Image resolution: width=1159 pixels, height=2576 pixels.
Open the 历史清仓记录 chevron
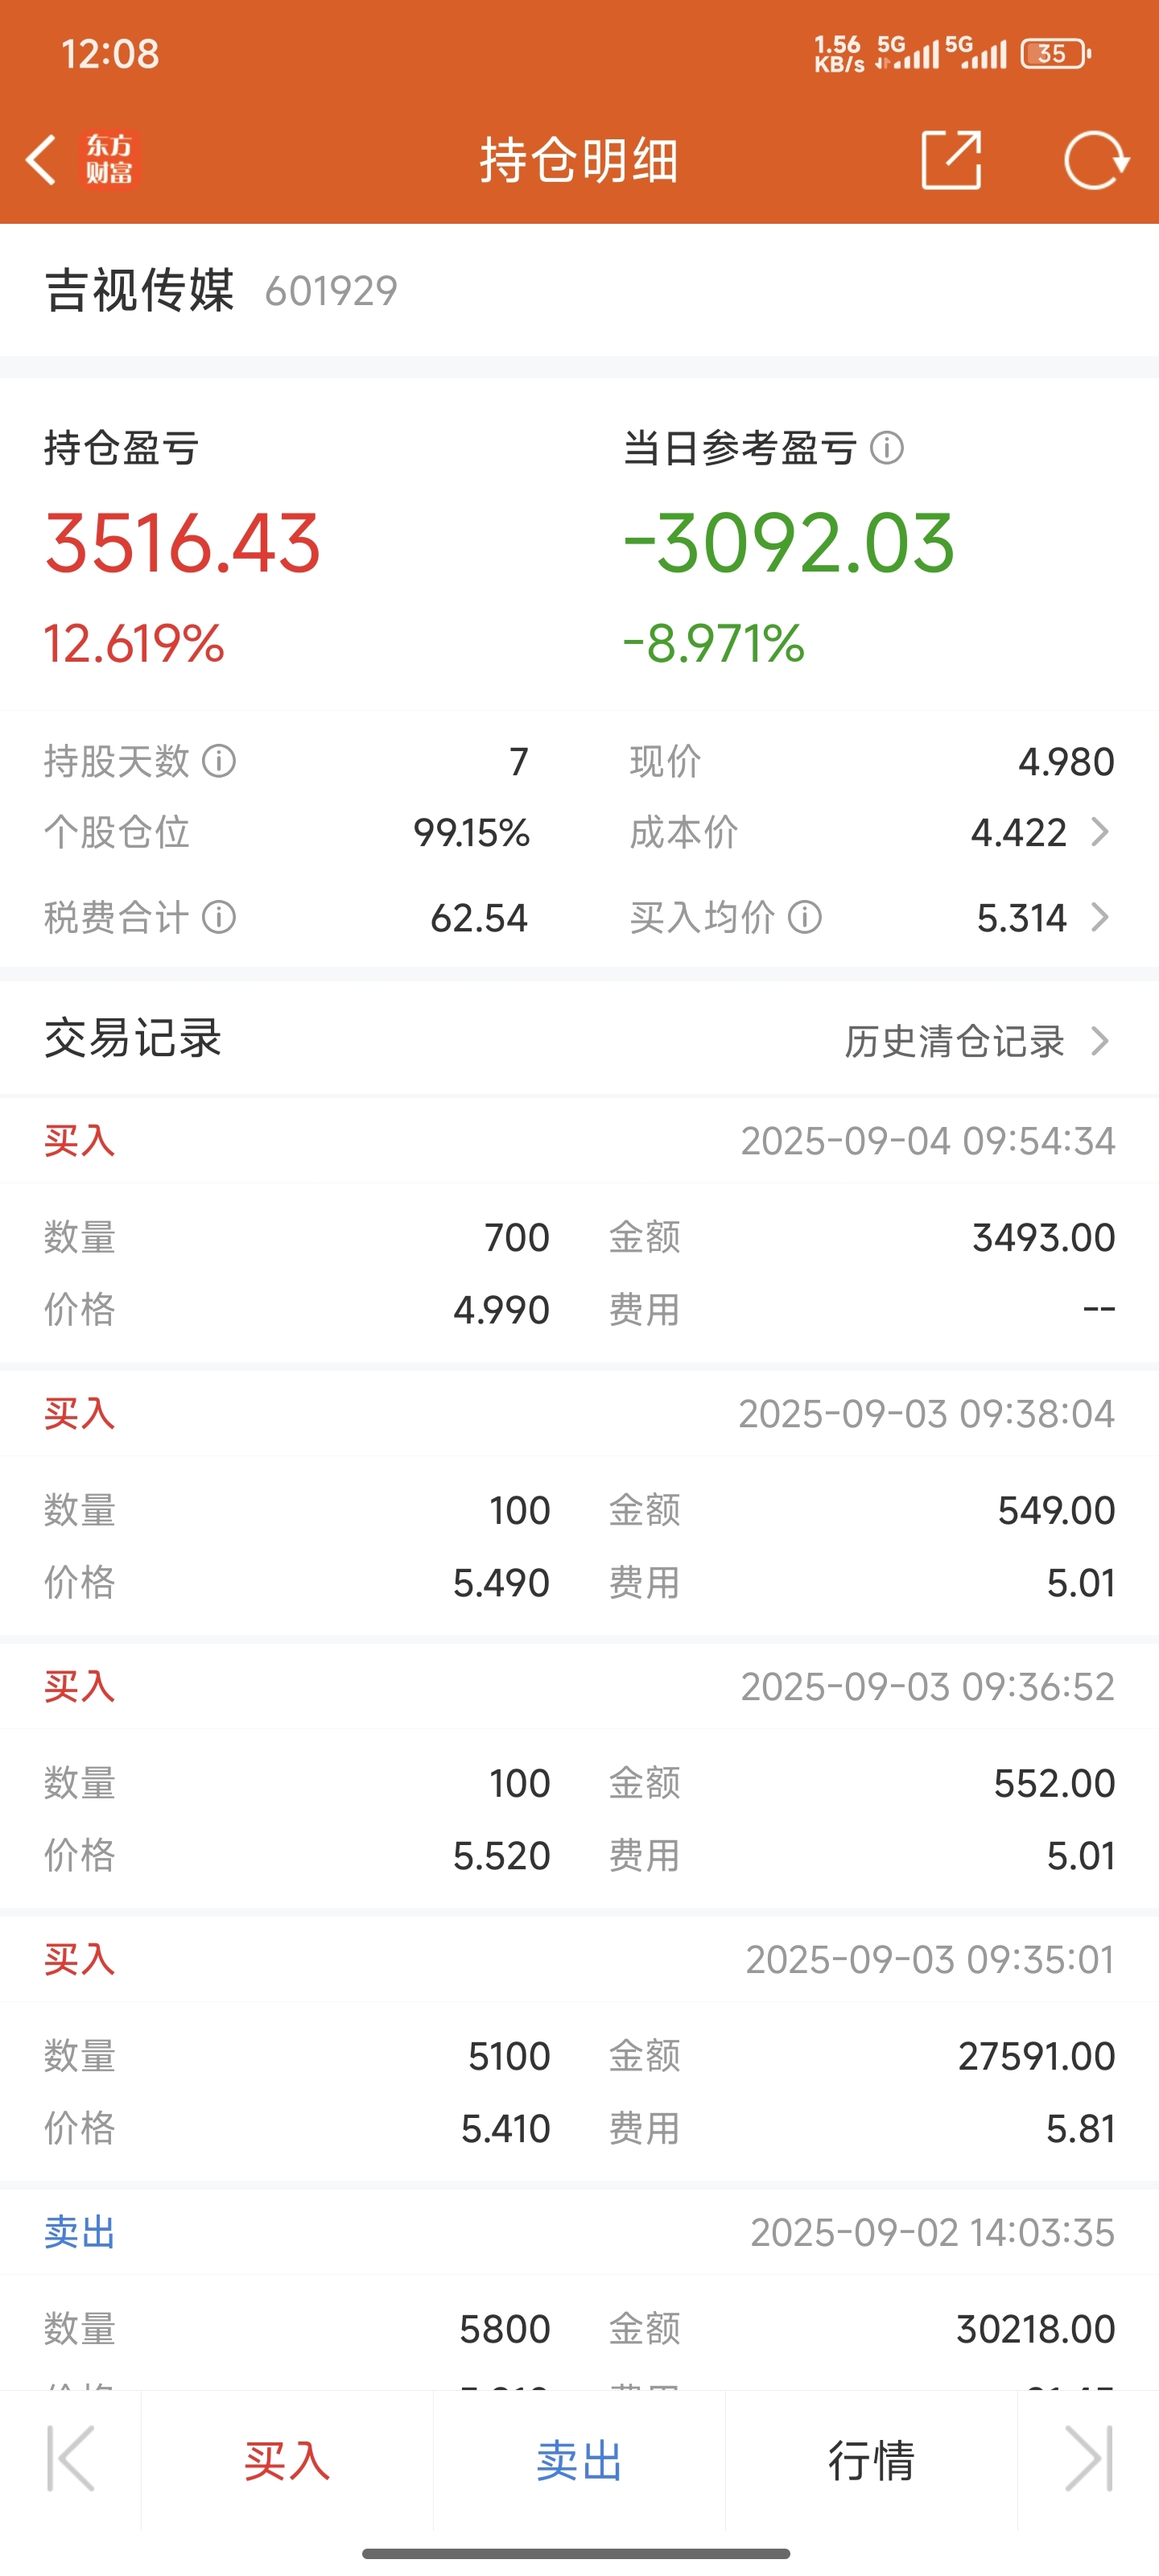pyautogui.click(x=1100, y=1041)
